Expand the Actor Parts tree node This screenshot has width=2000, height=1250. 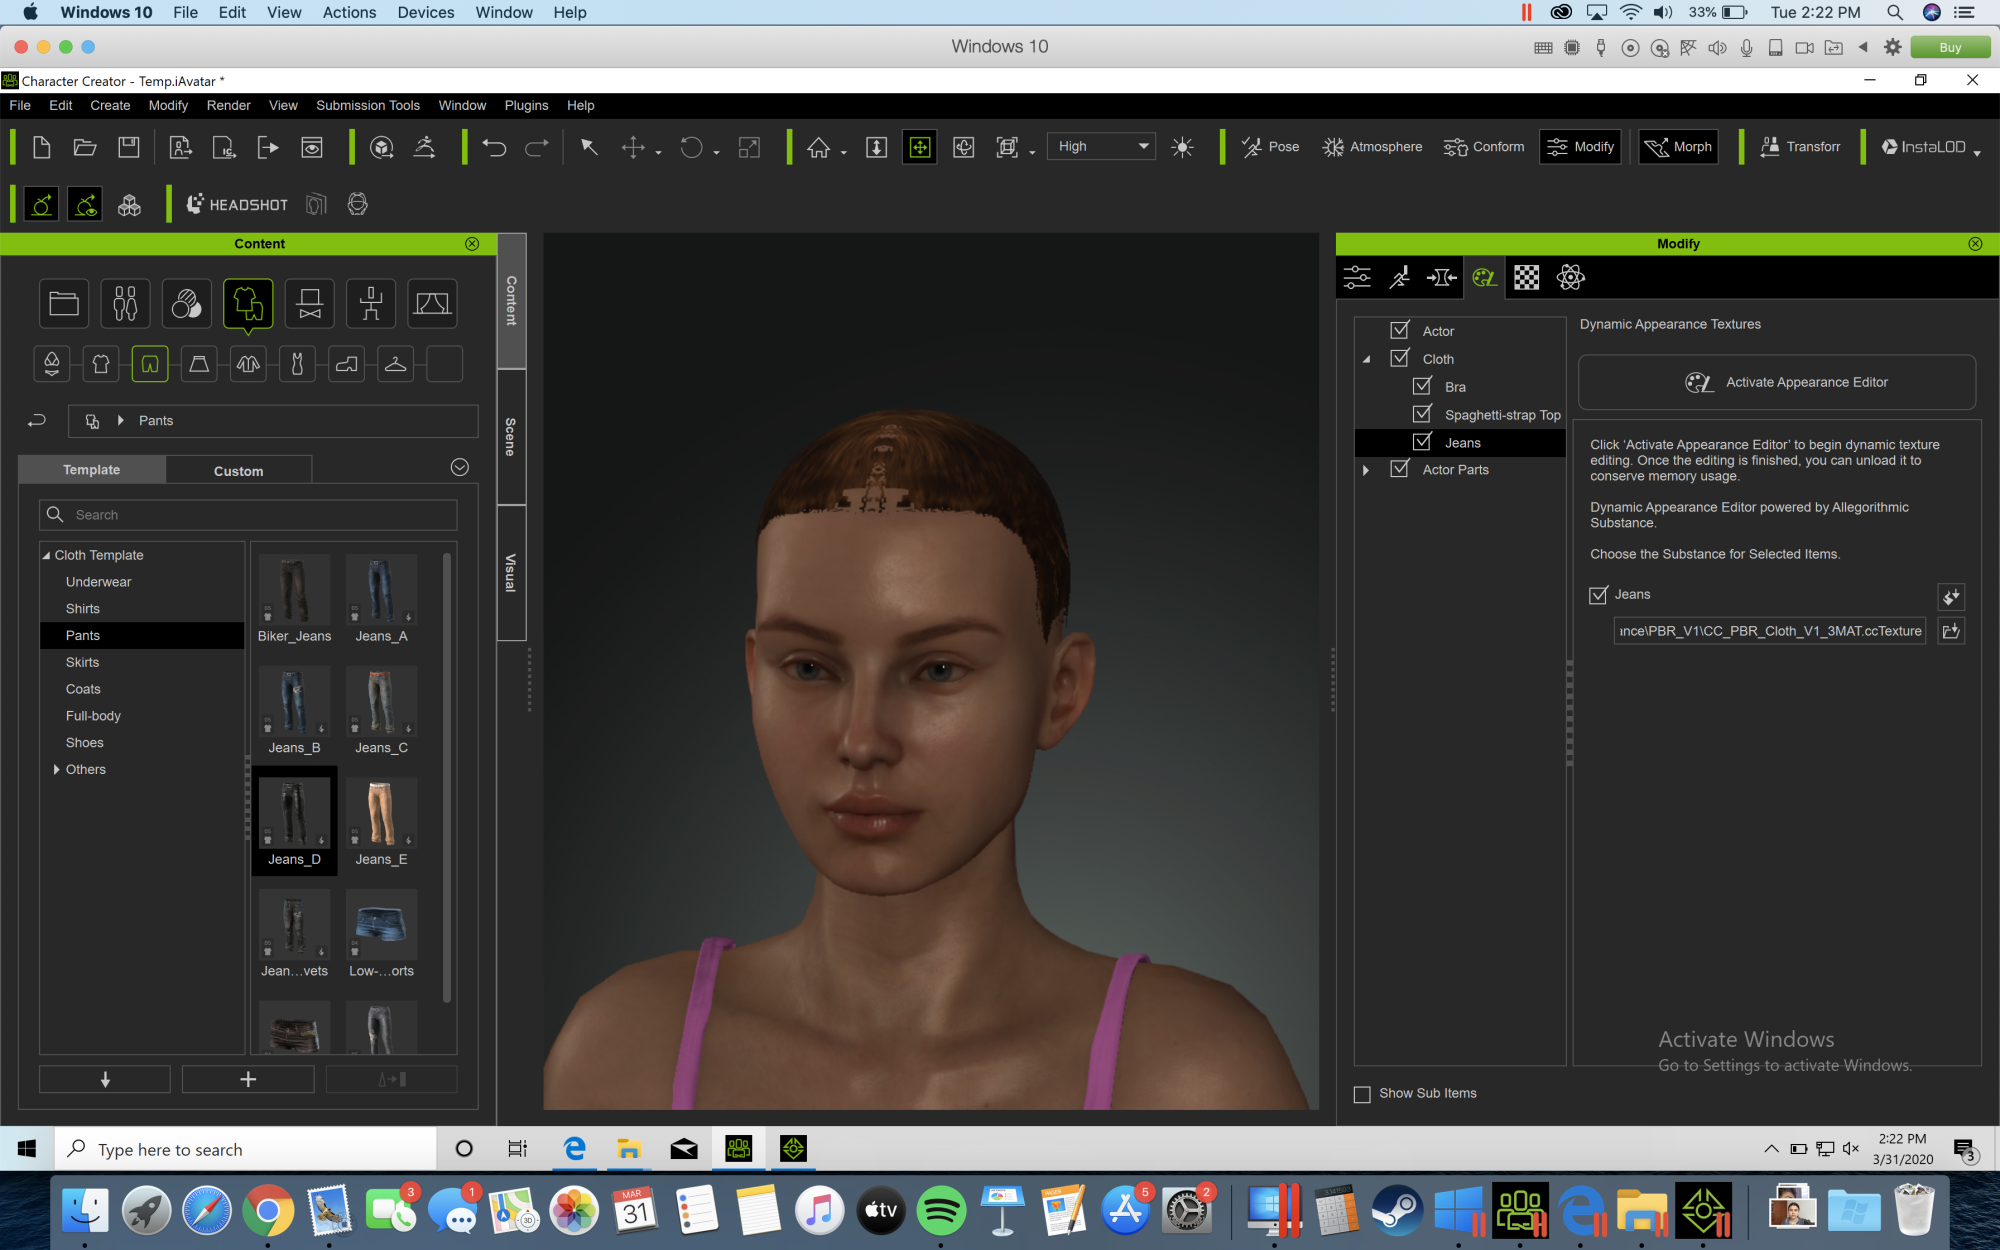(1367, 470)
